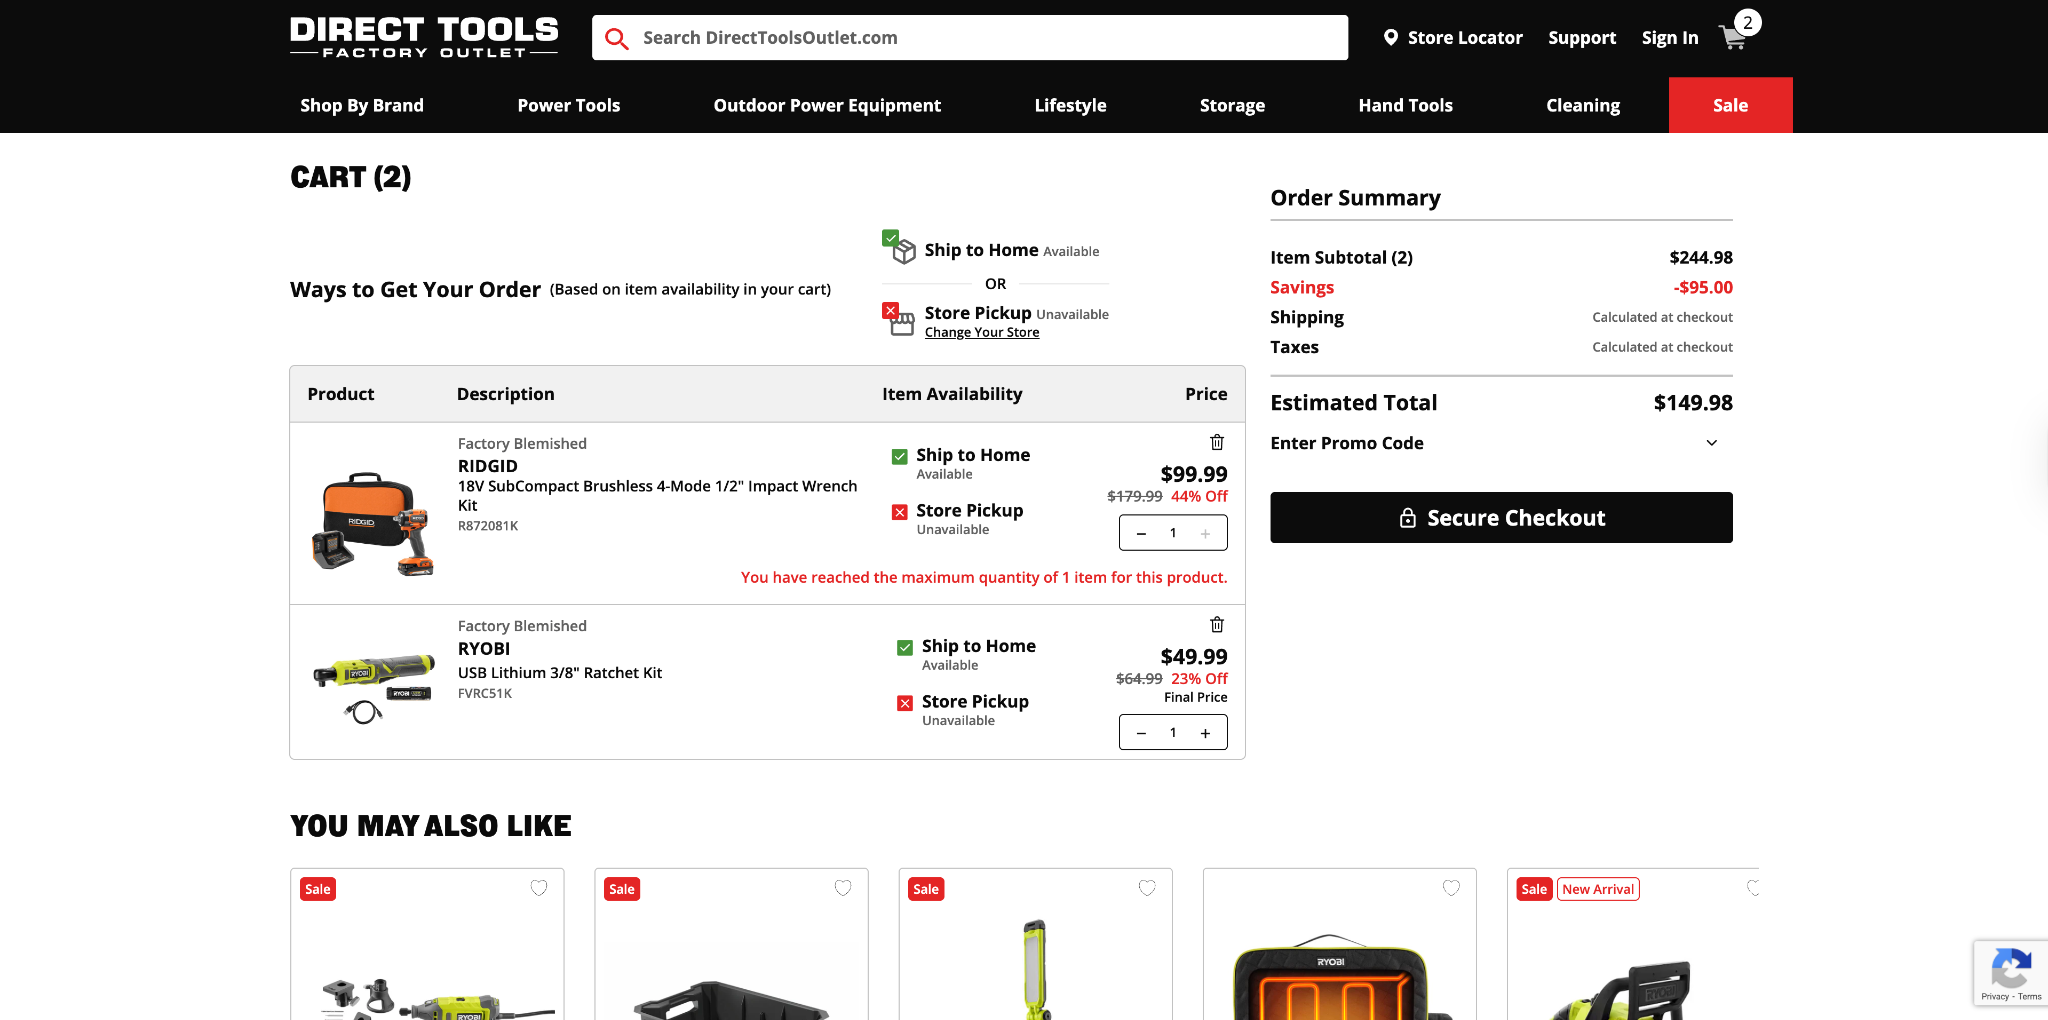Image resolution: width=2048 pixels, height=1020 pixels.
Task: Click the Secure Checkout button
Action: [x=1500, y=518]
